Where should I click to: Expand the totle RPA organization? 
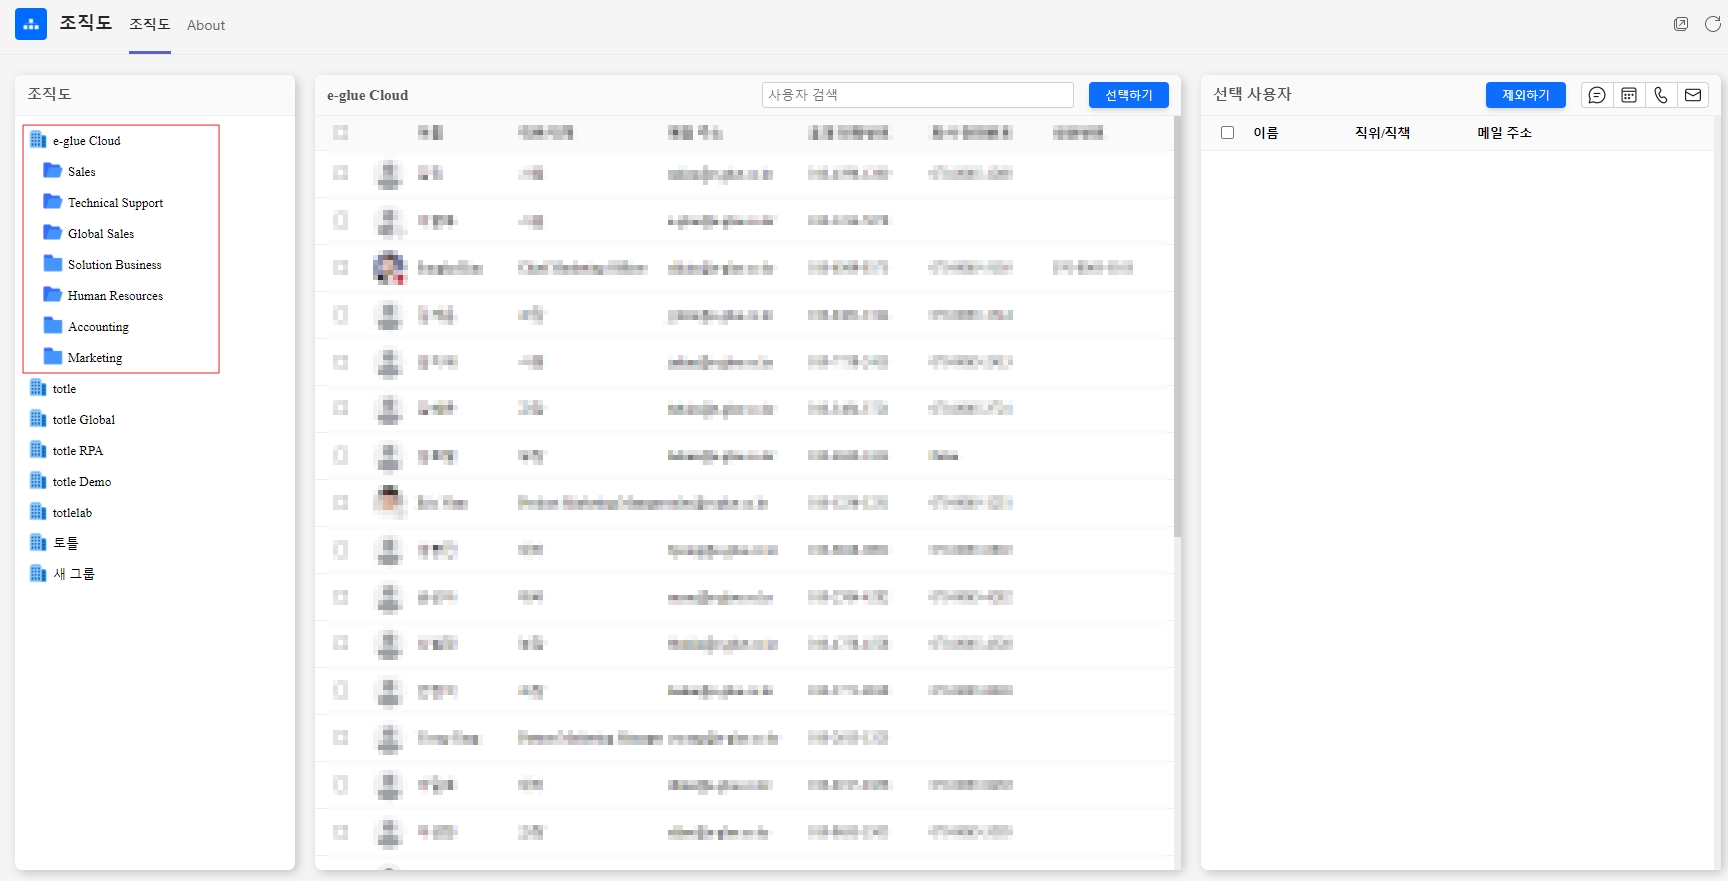click(39, 450)
